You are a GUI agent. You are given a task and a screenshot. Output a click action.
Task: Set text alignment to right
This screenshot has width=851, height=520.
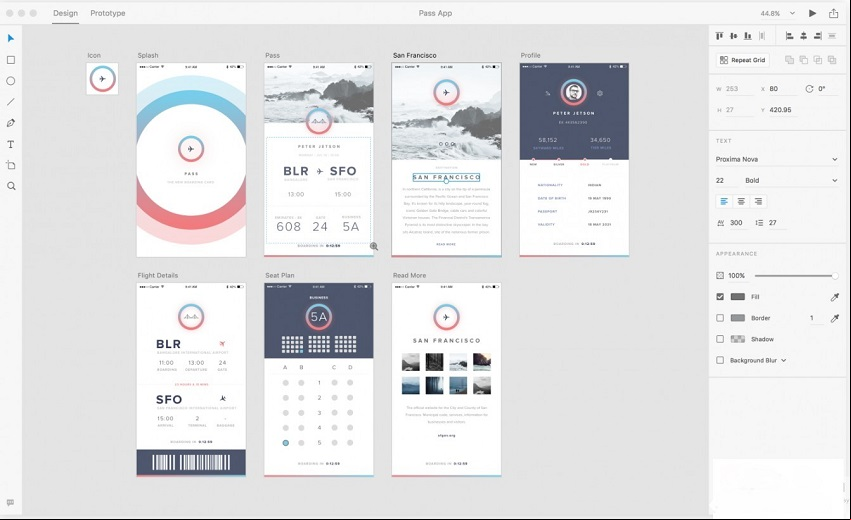click(x=758, y=201)
